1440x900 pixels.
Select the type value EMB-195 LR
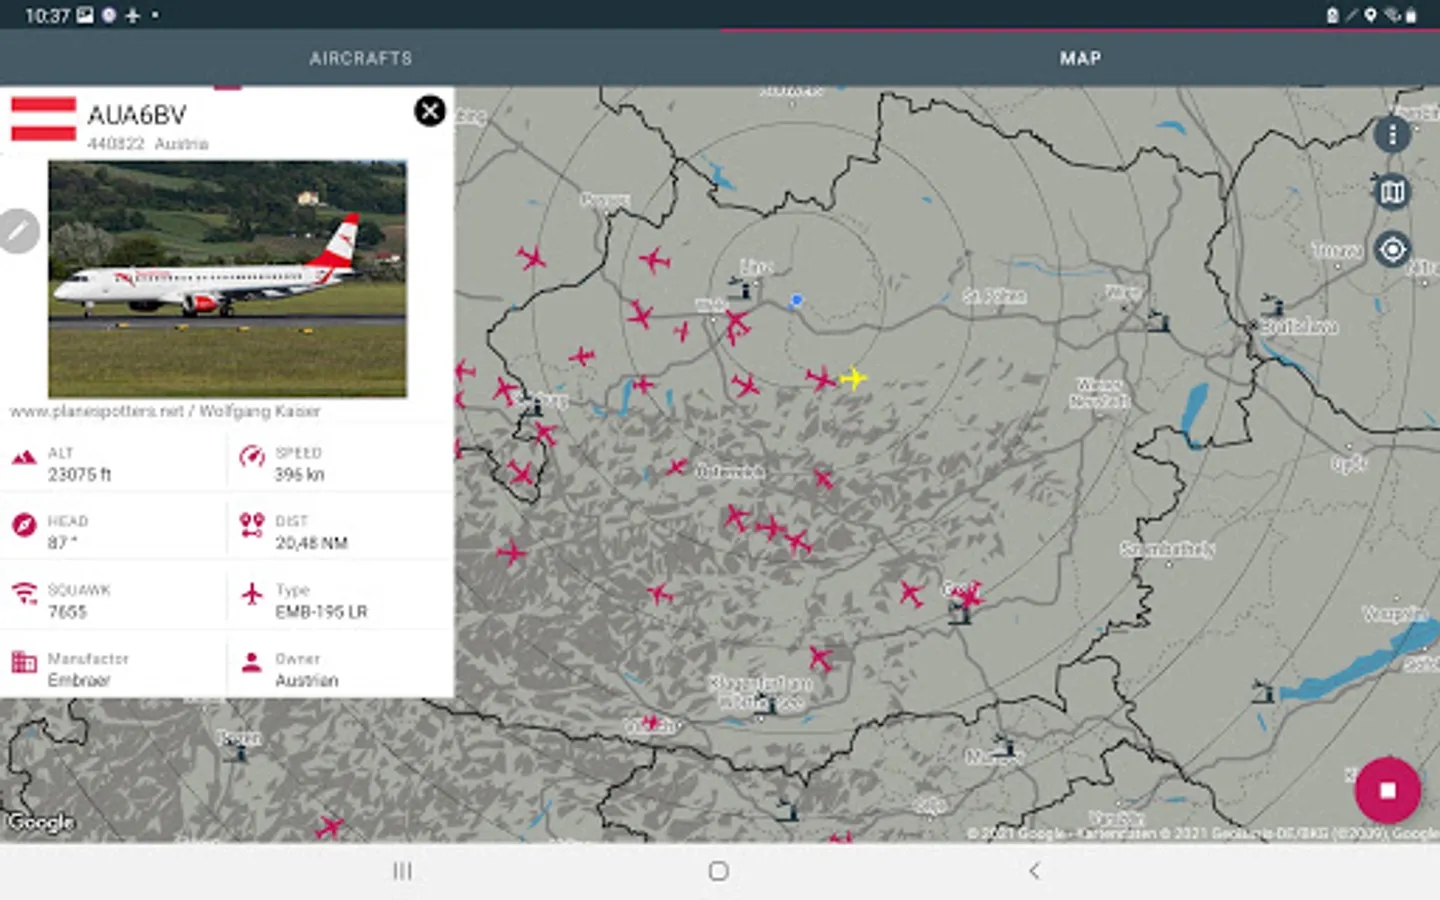tap(321, 612)
